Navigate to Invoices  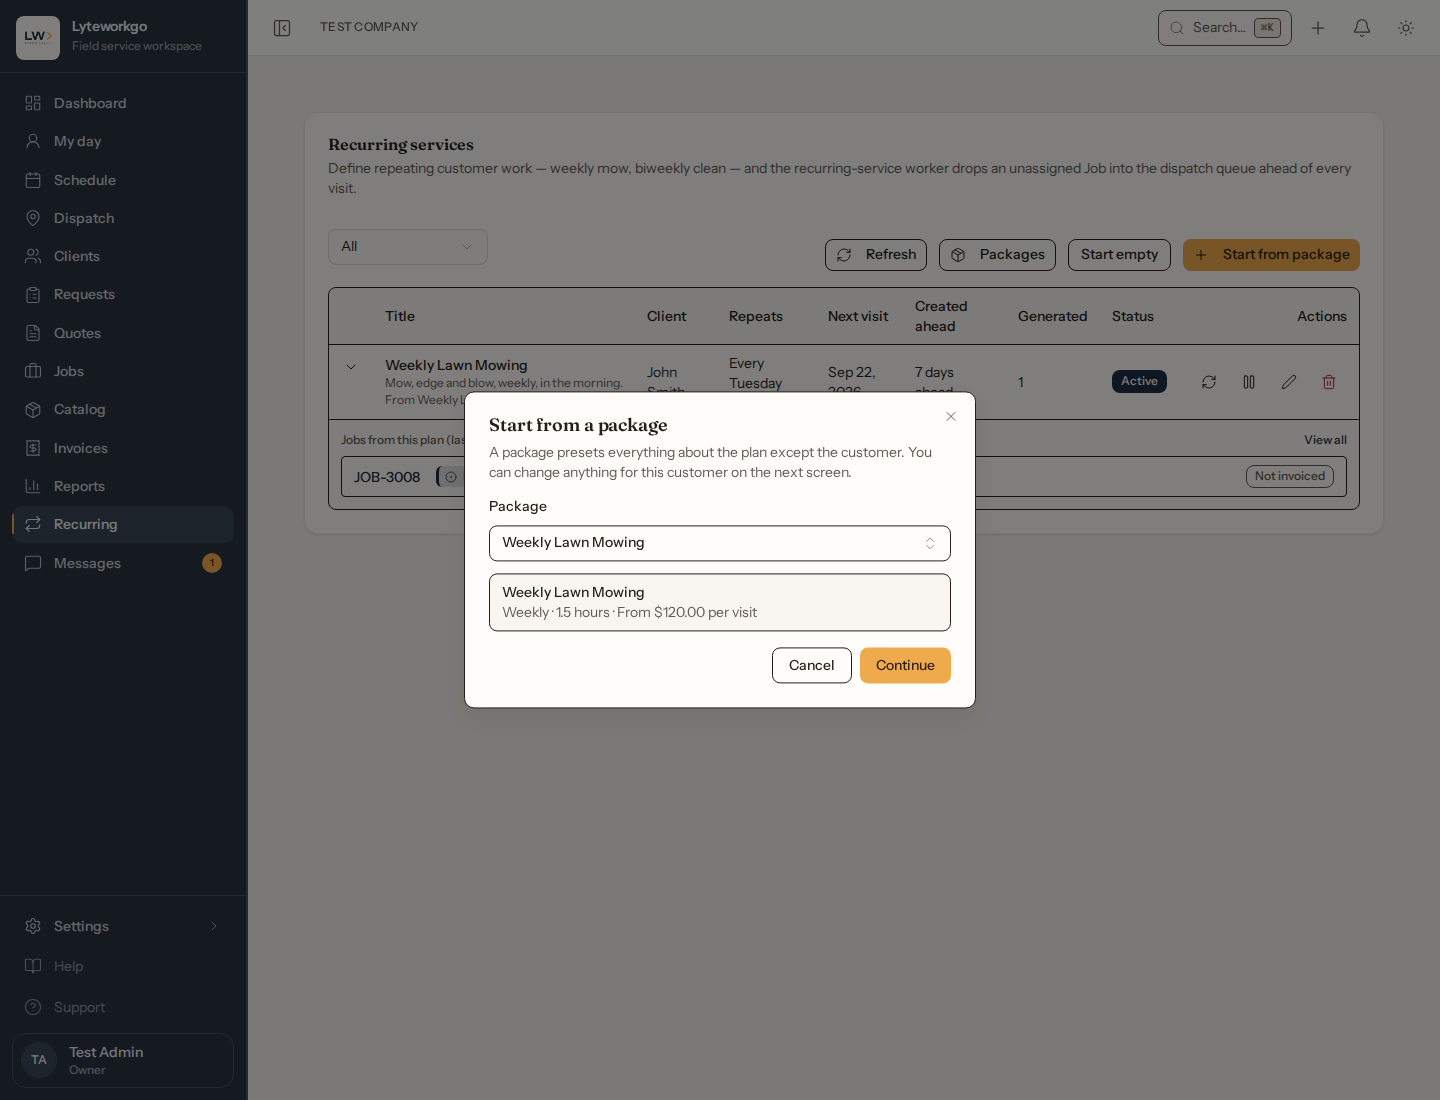coord(123,448)
